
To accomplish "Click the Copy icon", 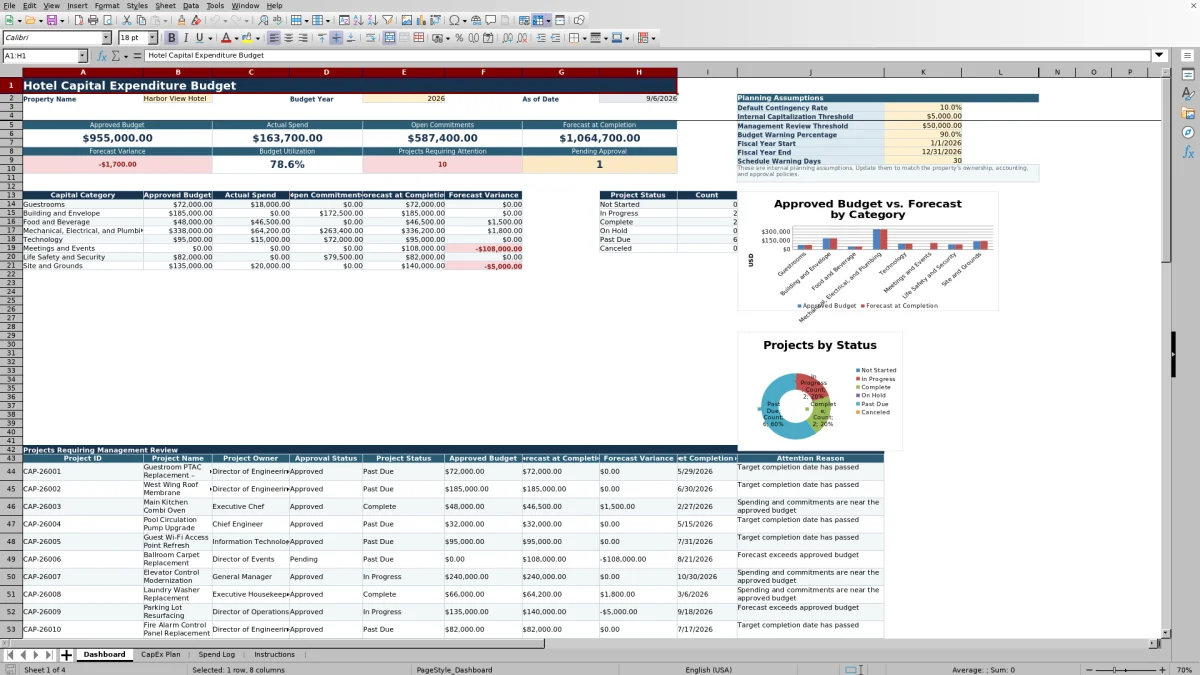I will [x=142, y=20].
